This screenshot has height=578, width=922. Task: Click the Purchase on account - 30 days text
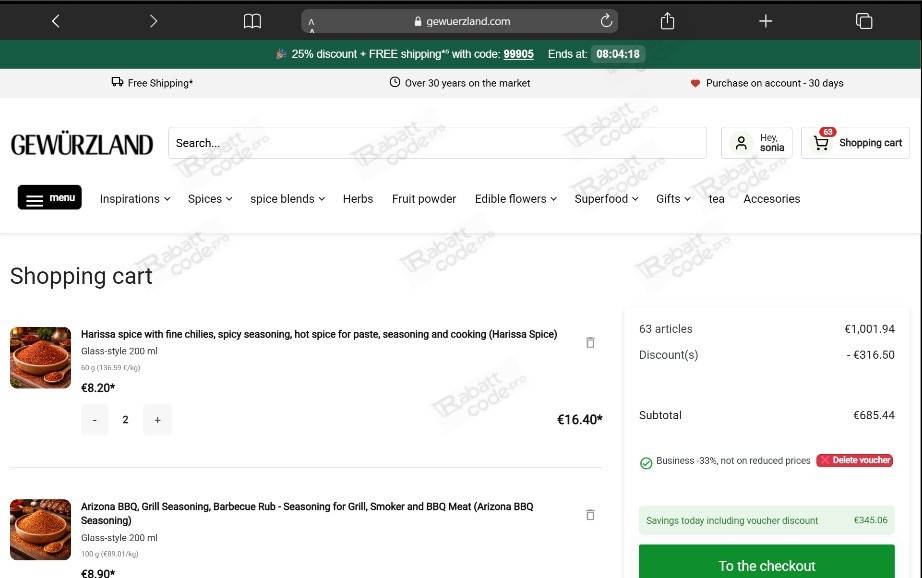tap(774, 83)
